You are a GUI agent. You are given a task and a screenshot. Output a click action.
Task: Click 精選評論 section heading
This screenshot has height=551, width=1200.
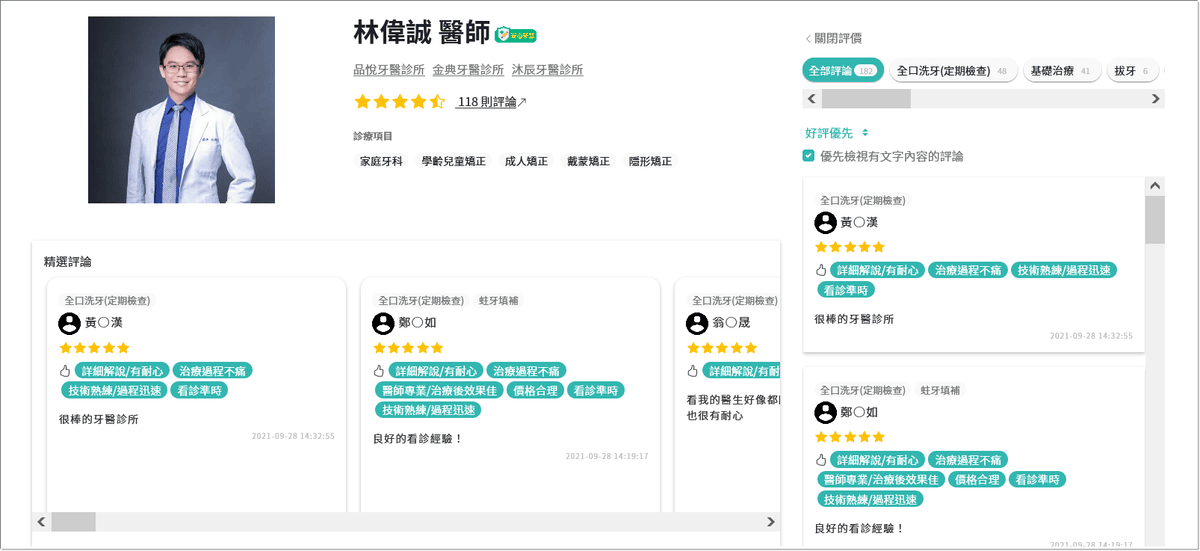click(68, 262)
